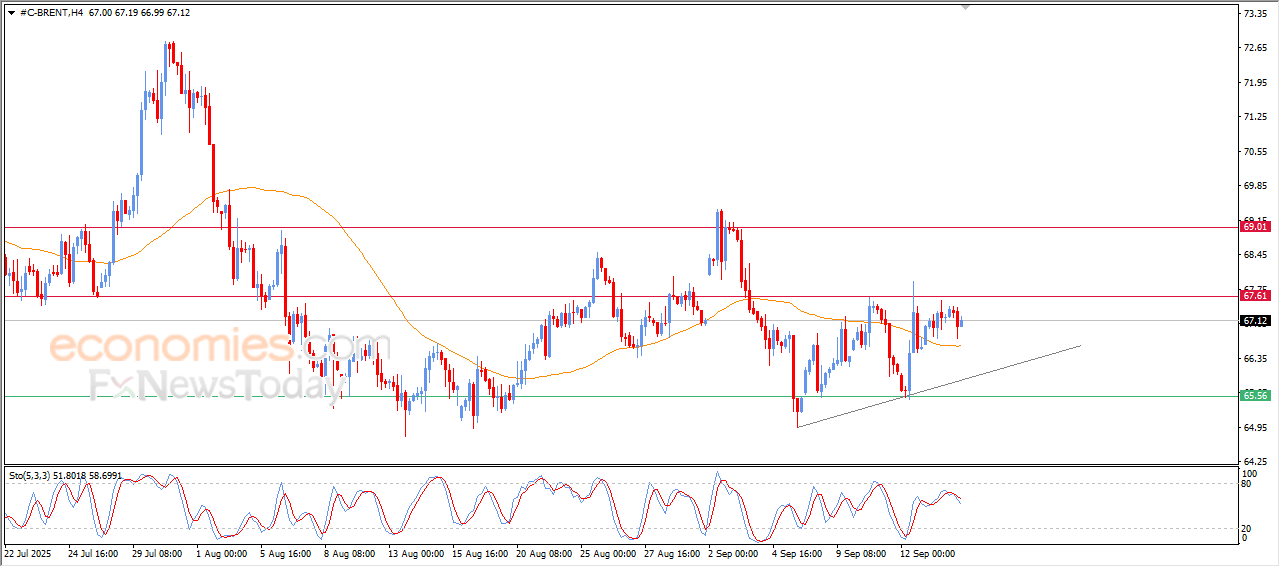Click the 68.45 price scale value

pos(1256,255)
